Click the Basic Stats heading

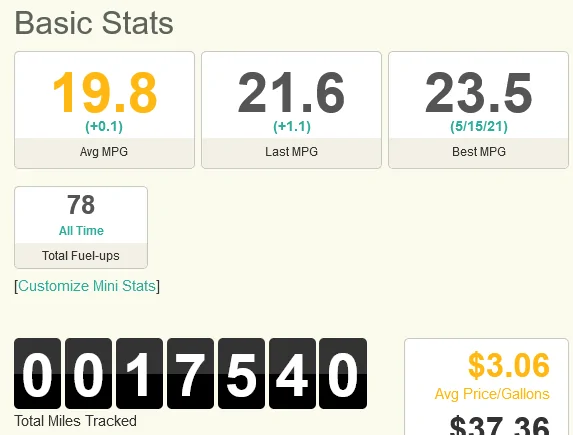[94, 23]
